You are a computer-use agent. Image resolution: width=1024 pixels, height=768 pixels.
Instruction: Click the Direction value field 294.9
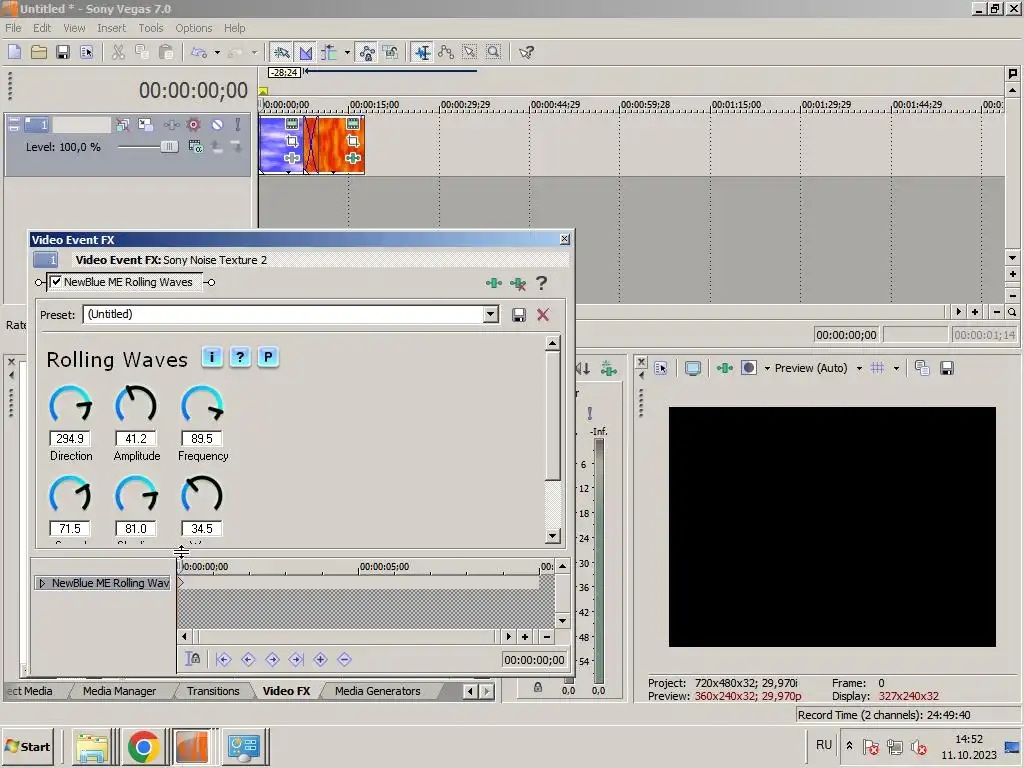pyautogui.click(x=70, y=439)
